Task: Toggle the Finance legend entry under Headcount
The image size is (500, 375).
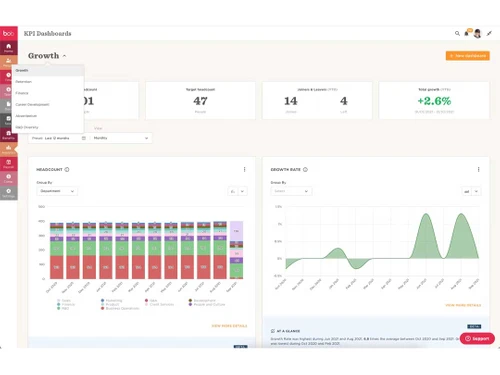Action: click(x=66, y=304)
